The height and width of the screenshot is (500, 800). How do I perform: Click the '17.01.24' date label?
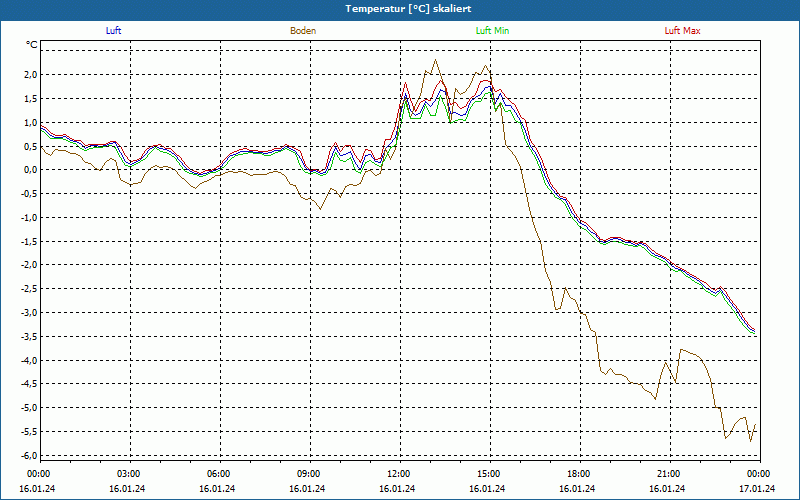[757, 489]
